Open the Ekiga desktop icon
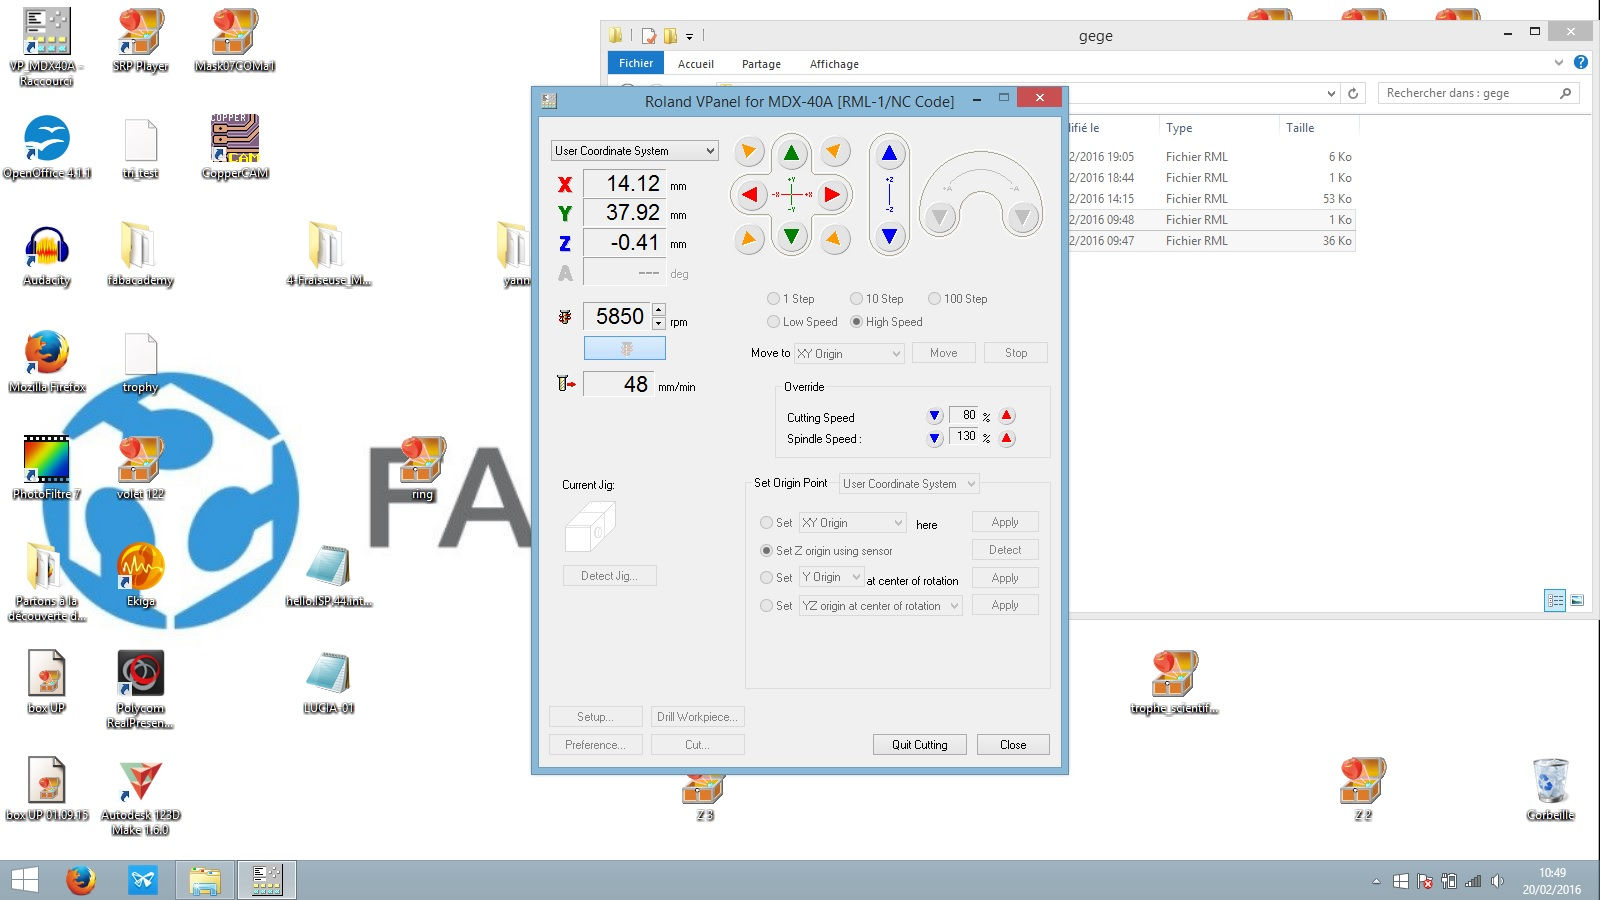 [x=141, y=575]
